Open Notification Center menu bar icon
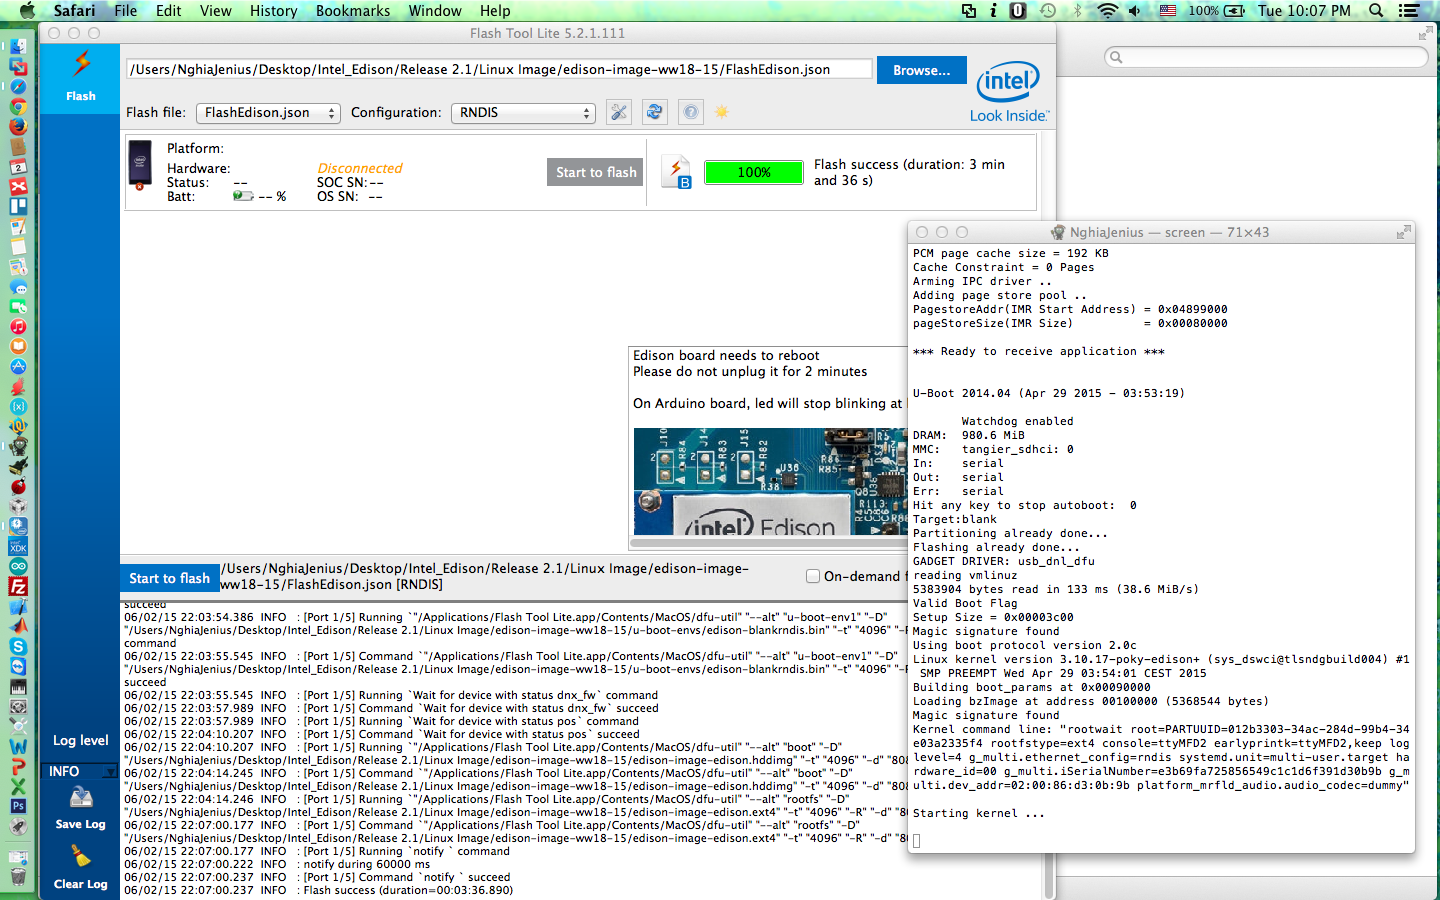Screen dimensions: 1440x900 click(1409, 11)
